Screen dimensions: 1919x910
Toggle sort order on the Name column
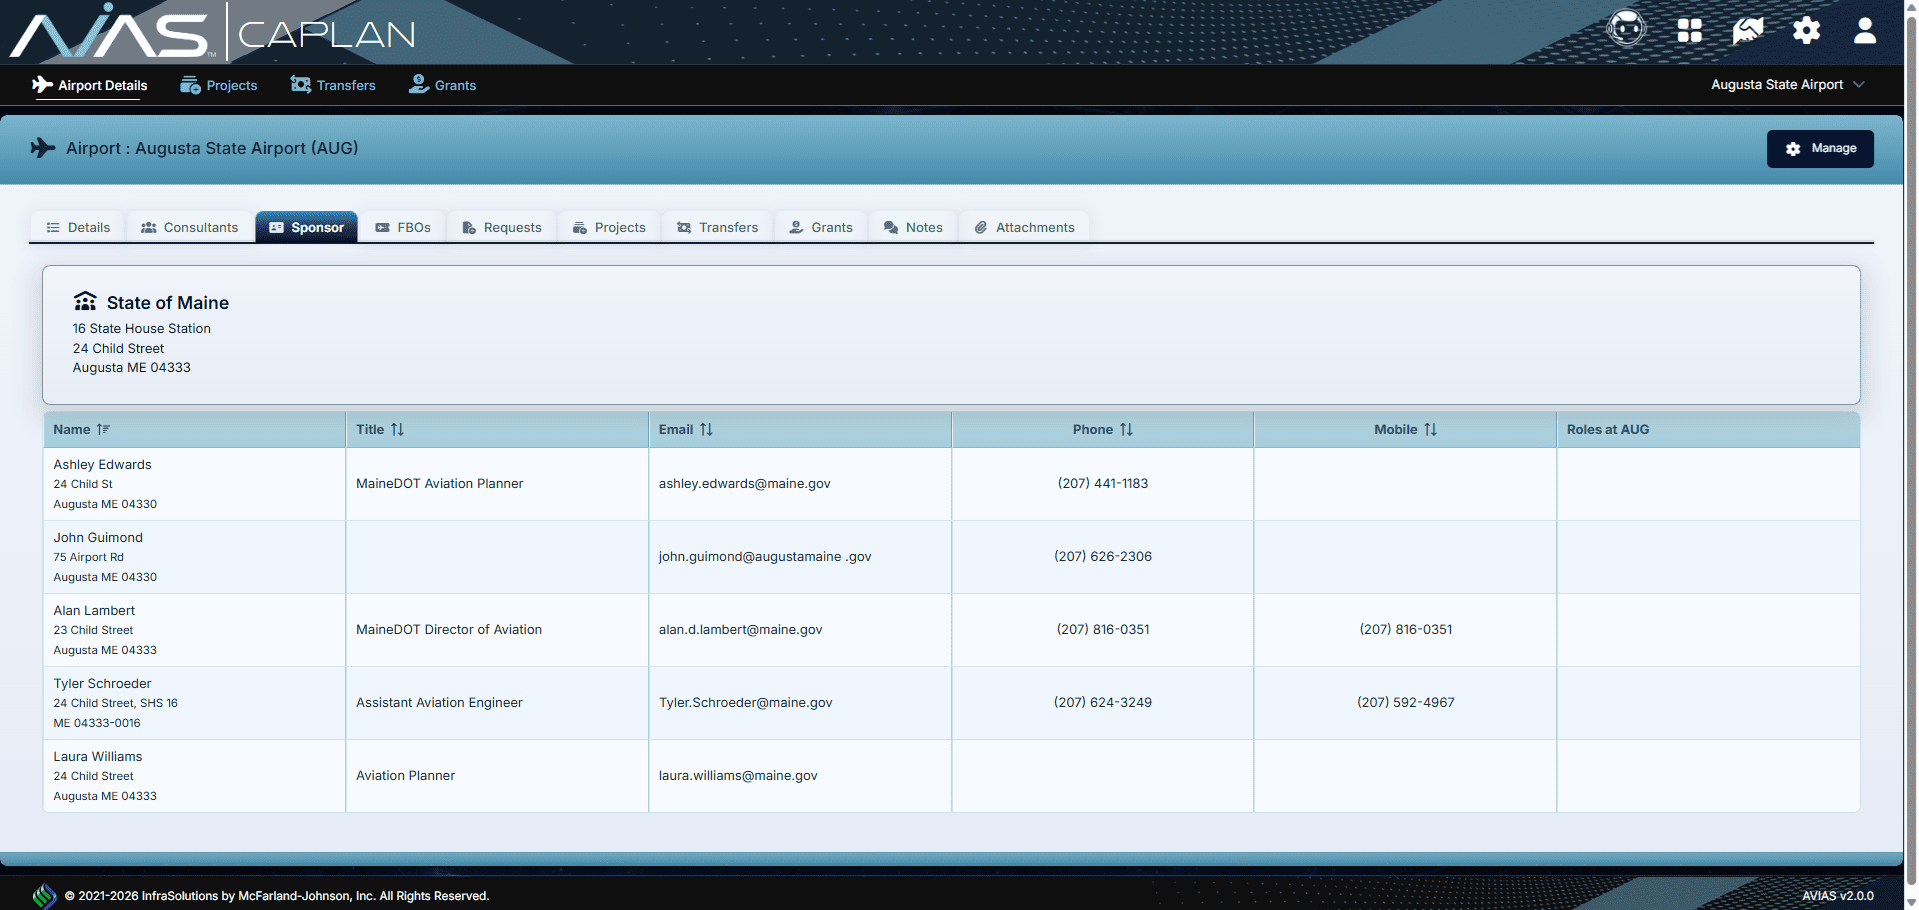(x=103, y=429)
